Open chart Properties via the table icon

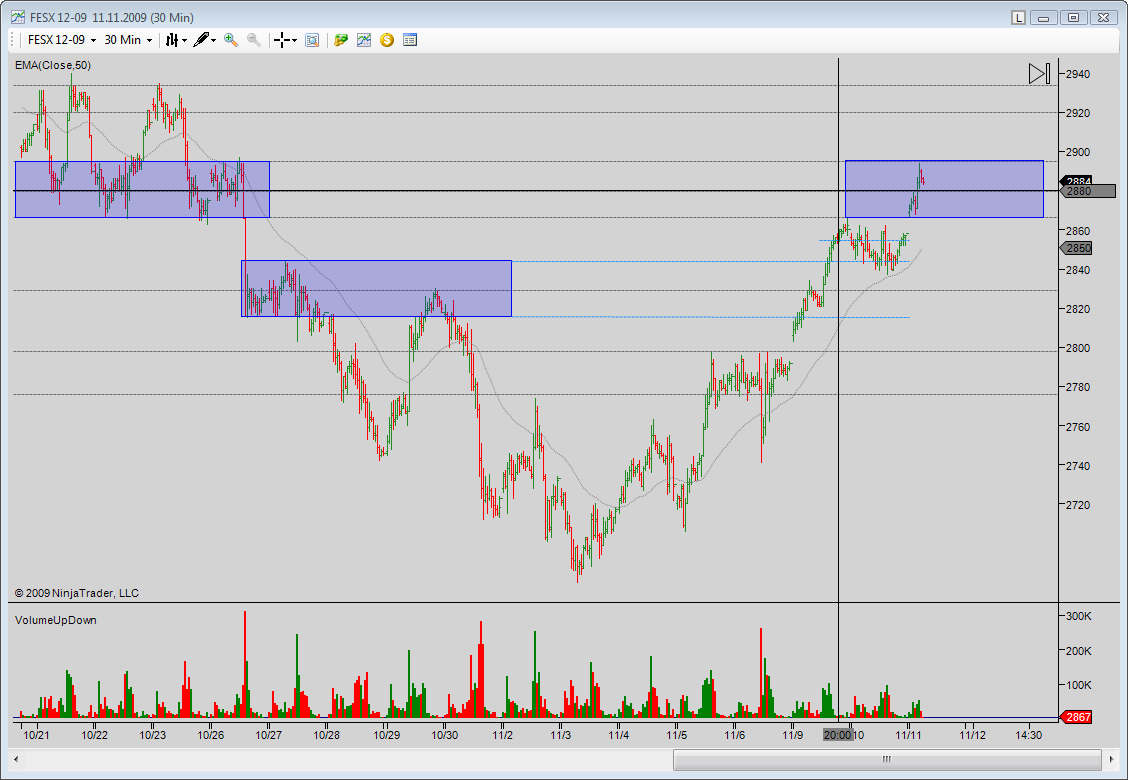410,40
